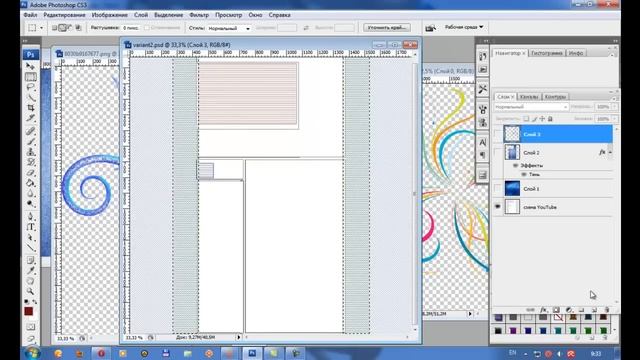The height and width of the screenshot is (360, 640).
Task: Pick the teal swatch in Styles panel
Action: [x=558, y=330]
